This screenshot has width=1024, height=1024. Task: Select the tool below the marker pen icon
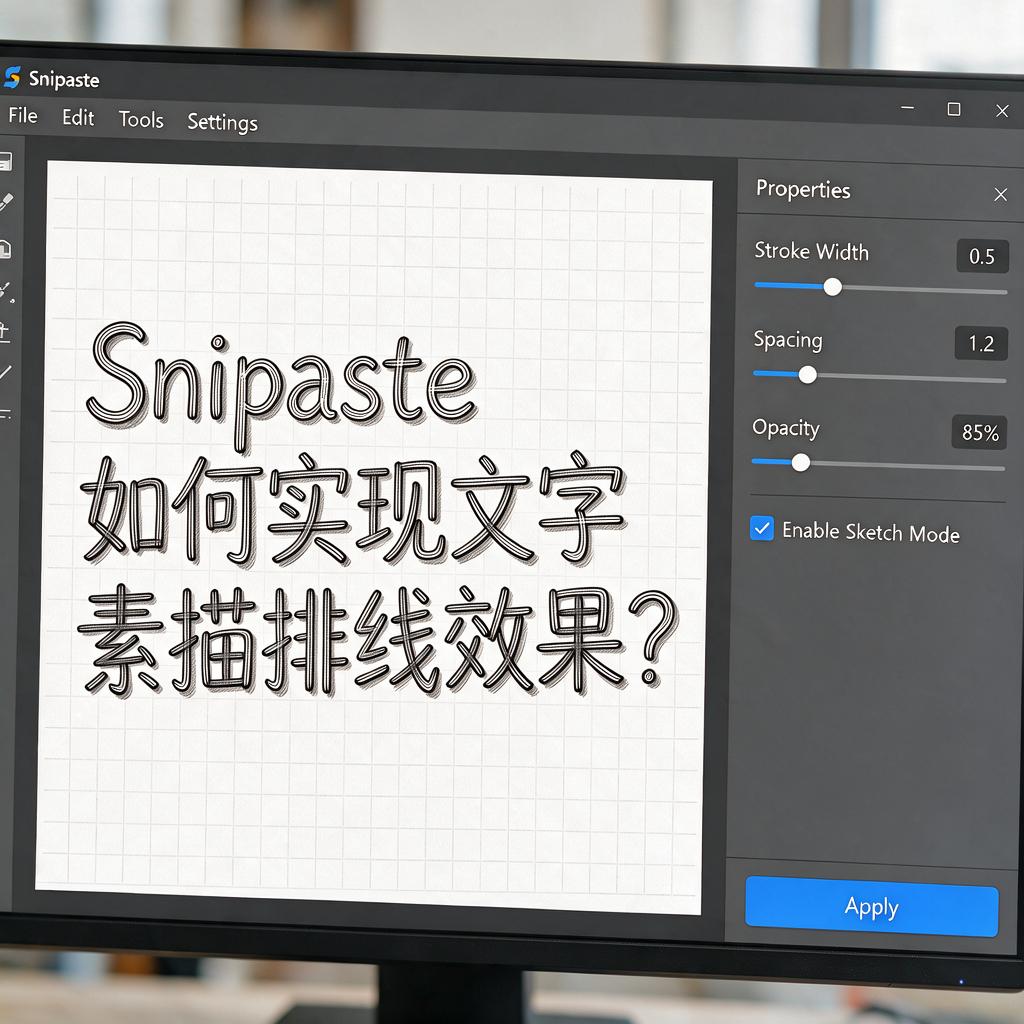pos(5,249)
